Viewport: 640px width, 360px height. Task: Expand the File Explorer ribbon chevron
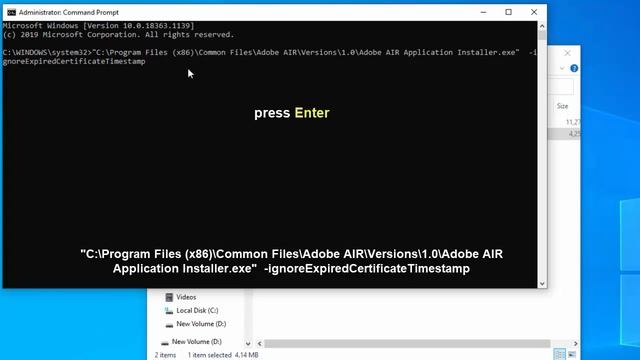tap(562, 69)
